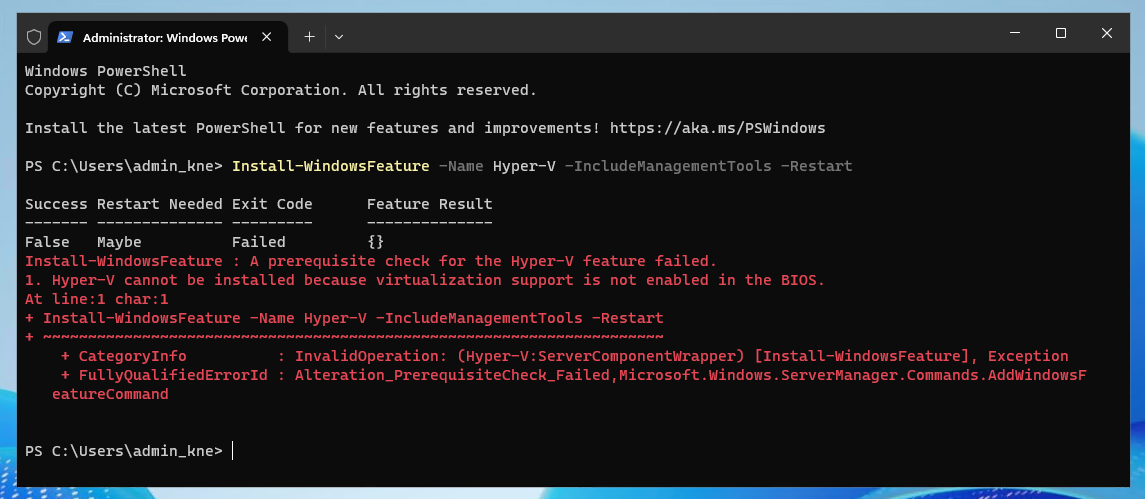The height and width of the screenshot is (499, 1145).
Task: Open the https://aka.ms/PSWindows link
Action: point(717,128)
